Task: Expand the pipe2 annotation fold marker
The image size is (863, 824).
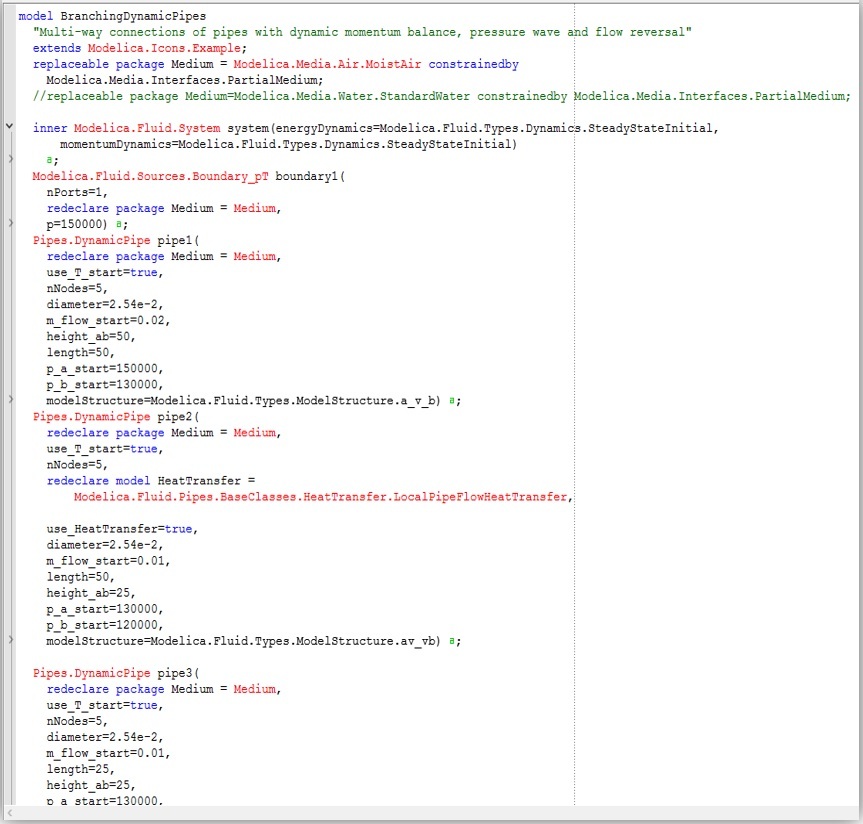Action: (10, 640)
